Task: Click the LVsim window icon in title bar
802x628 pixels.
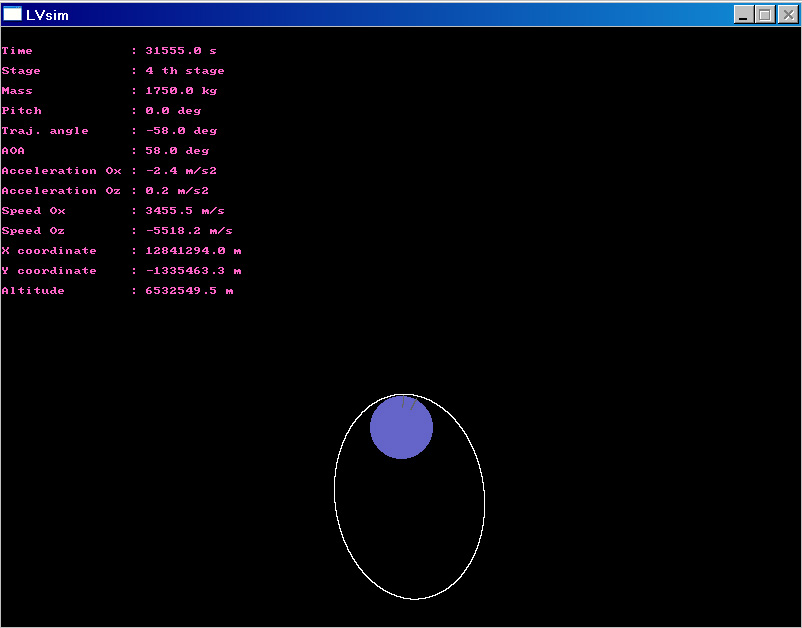Action: point(12,14)
